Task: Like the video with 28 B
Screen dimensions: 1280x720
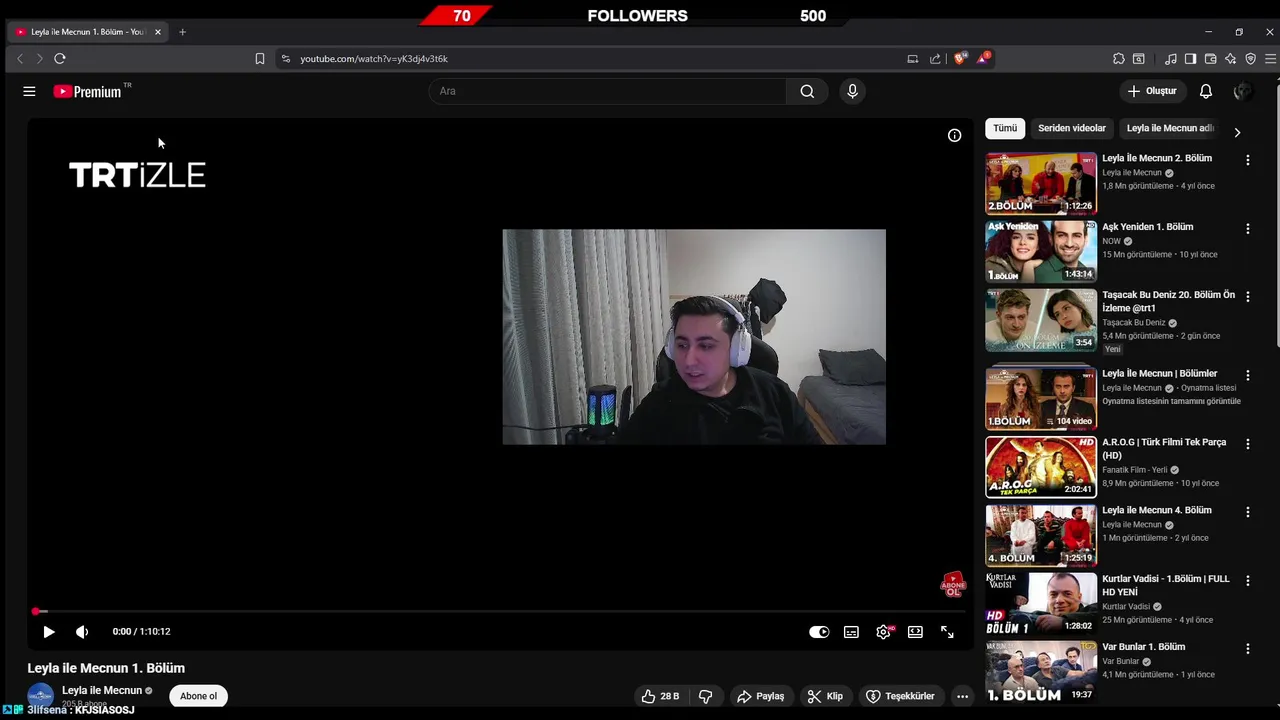Action: (661, 696)
